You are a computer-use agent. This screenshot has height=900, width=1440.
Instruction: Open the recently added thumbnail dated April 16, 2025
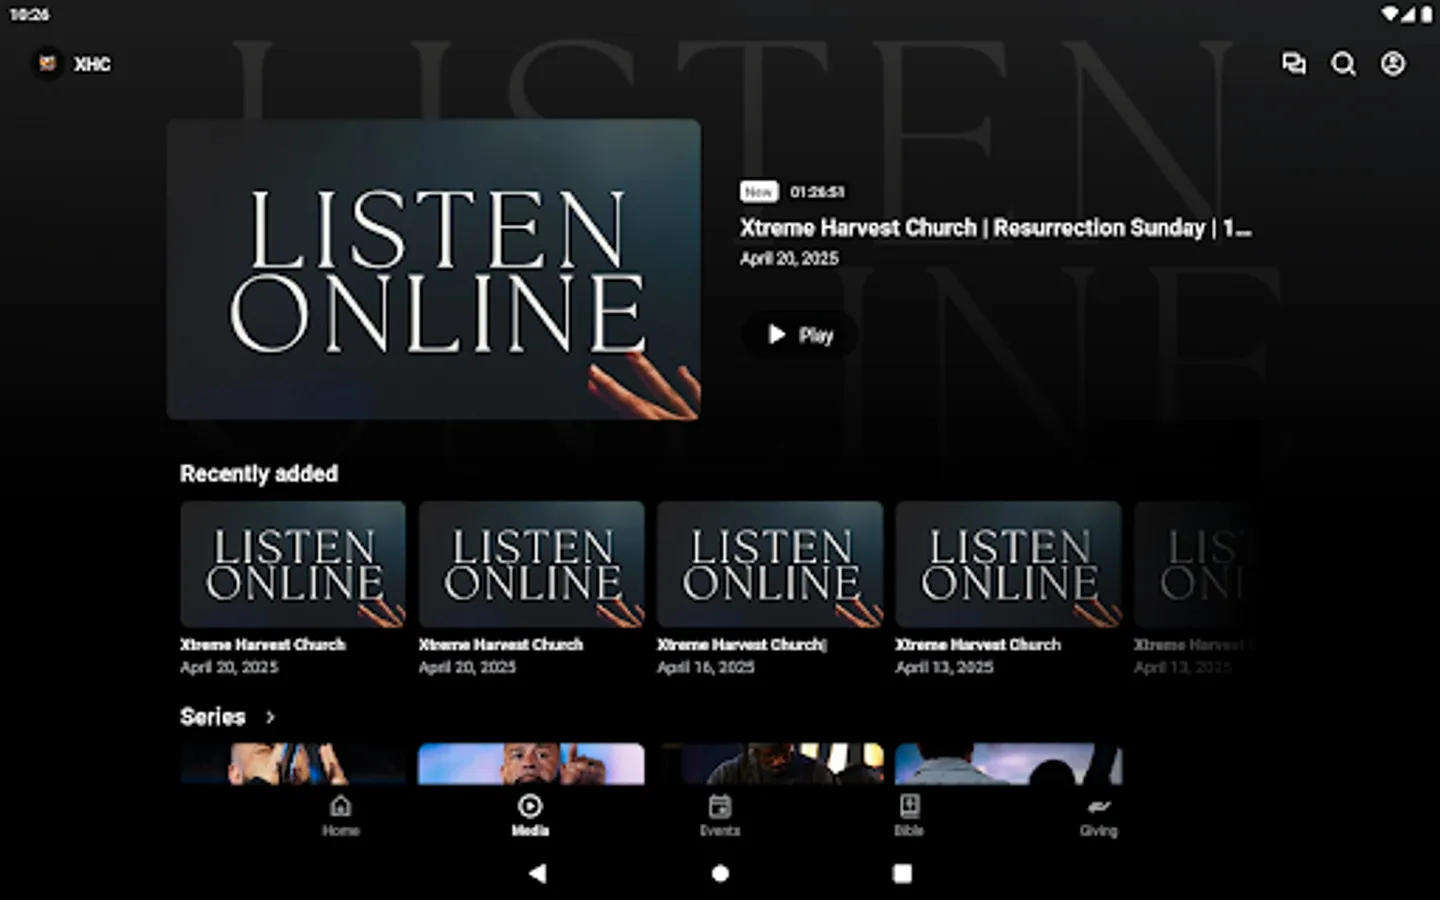770,564
